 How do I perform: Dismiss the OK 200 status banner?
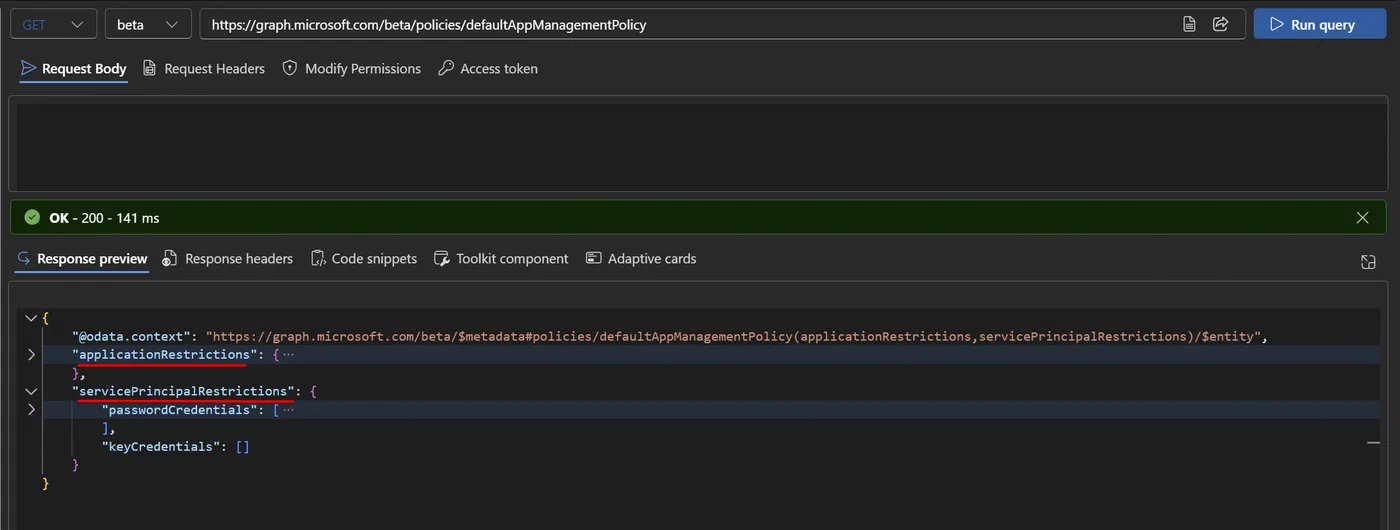pyautogui.click(x=1362, y=217)
